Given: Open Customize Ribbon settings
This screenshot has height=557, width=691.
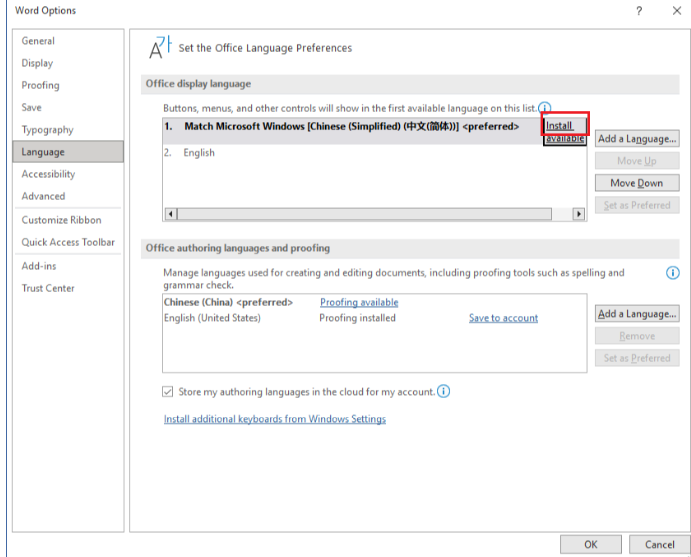Looking at the screenshot, I should click(x=62, y=220).
